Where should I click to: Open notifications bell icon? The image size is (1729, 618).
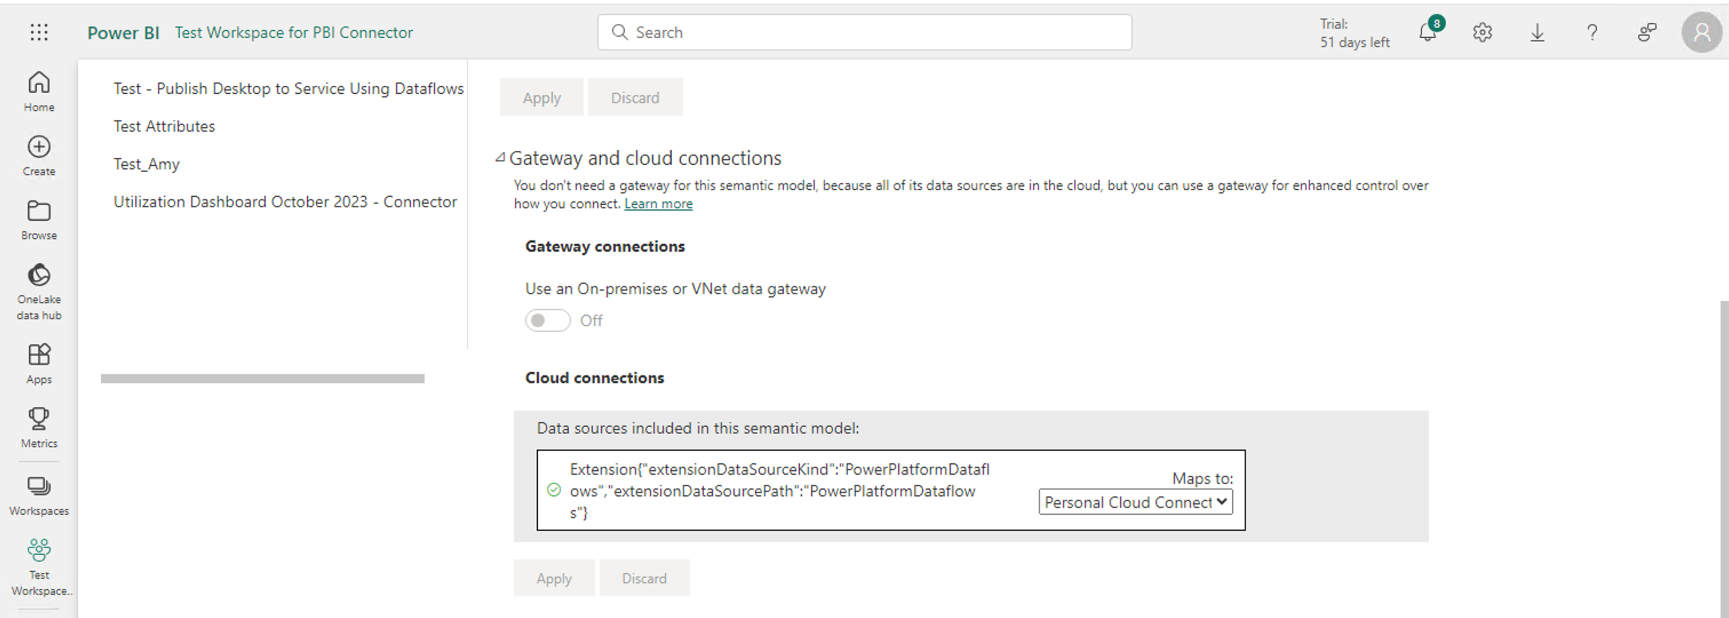pyautogui.click(x=1427, y=33)
